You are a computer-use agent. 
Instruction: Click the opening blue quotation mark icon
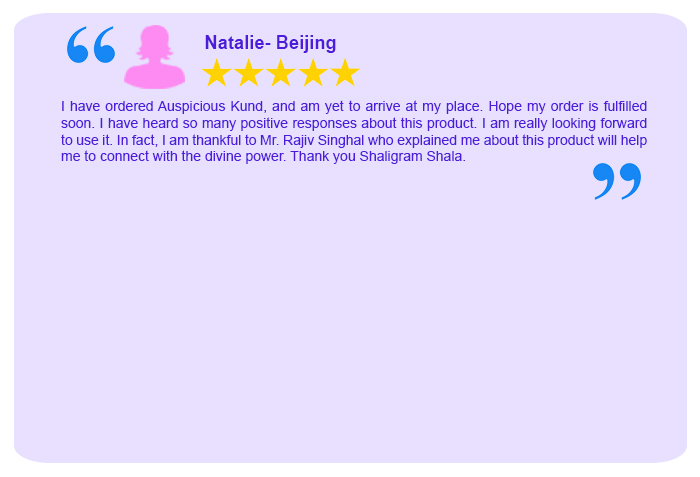point(91,45)
